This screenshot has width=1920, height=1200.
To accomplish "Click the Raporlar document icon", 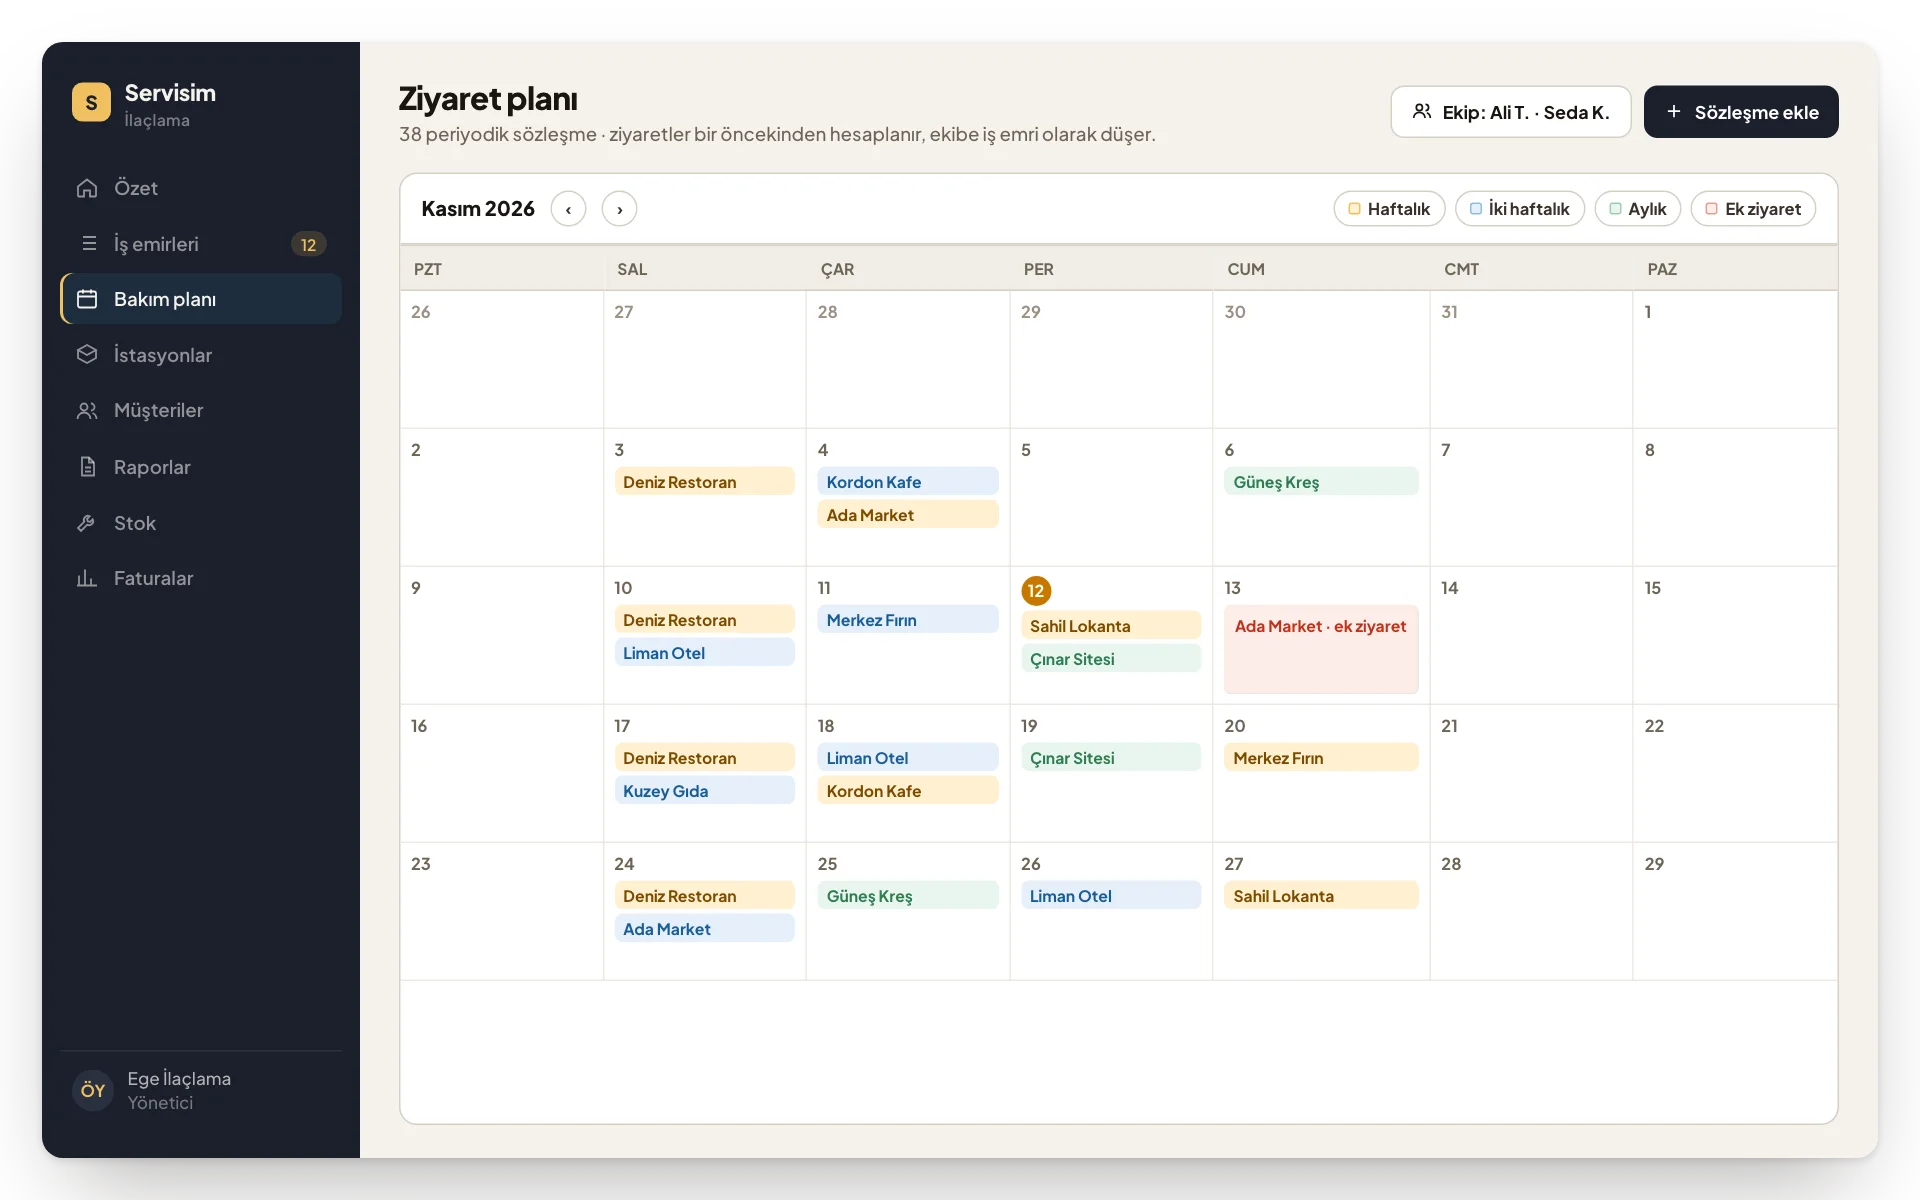I will coord(87,467).
